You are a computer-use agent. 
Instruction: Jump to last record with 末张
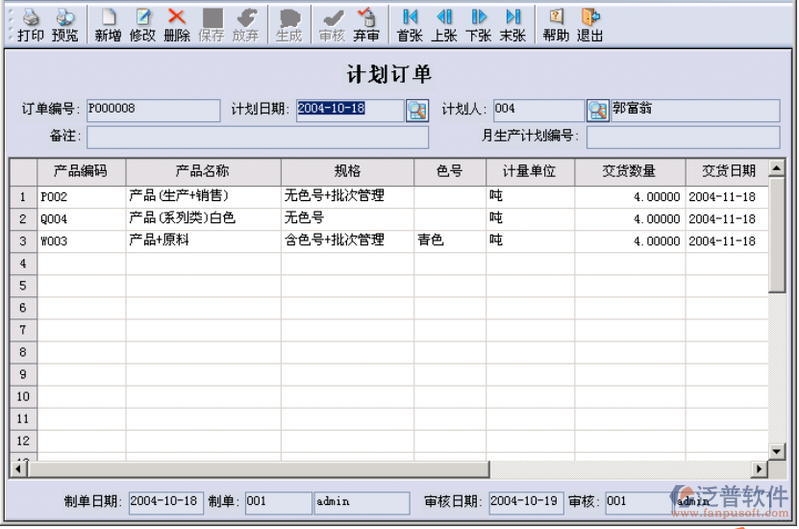tap(513, 24)
